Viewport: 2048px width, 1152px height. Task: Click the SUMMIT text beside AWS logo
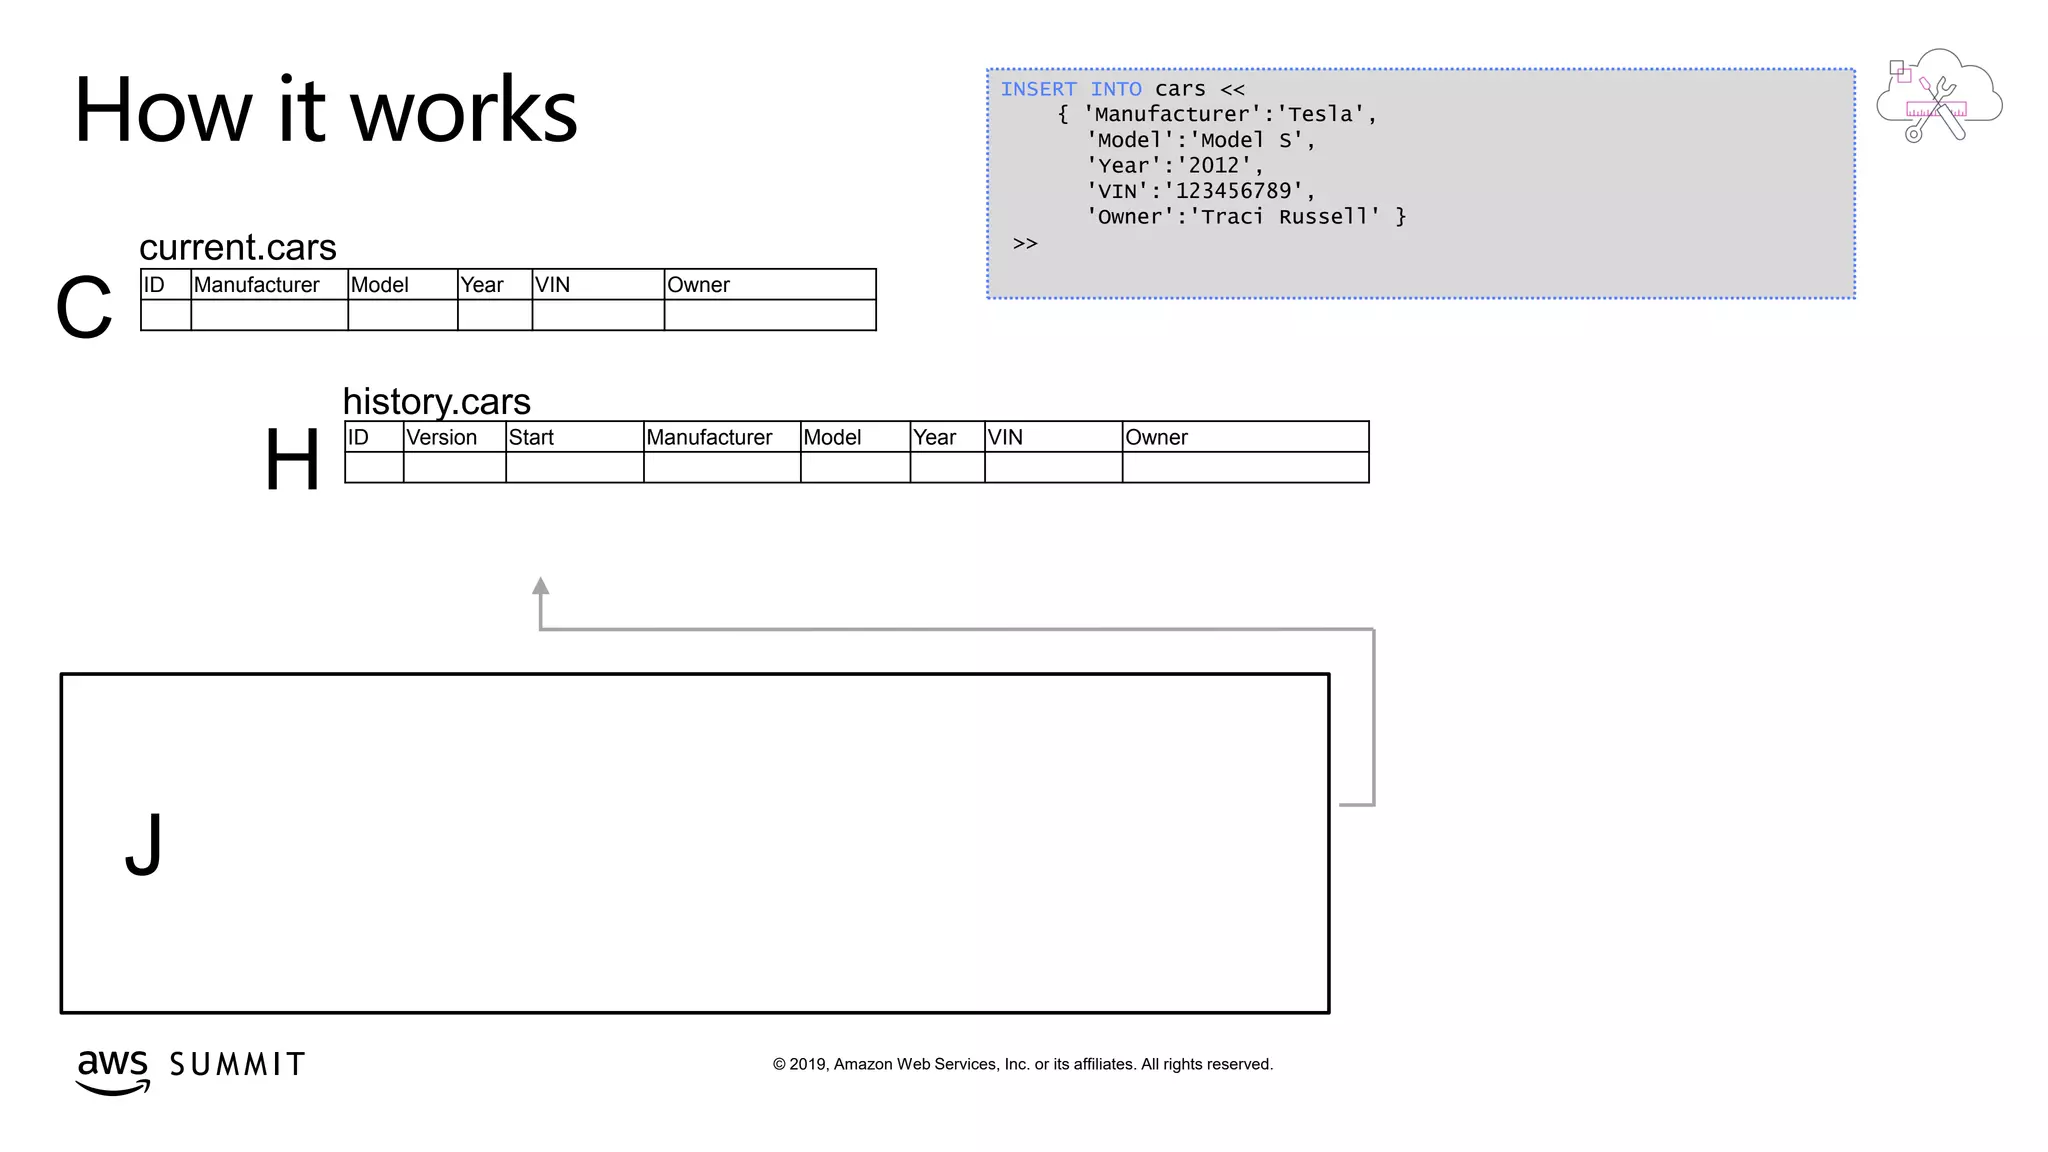237,1064
